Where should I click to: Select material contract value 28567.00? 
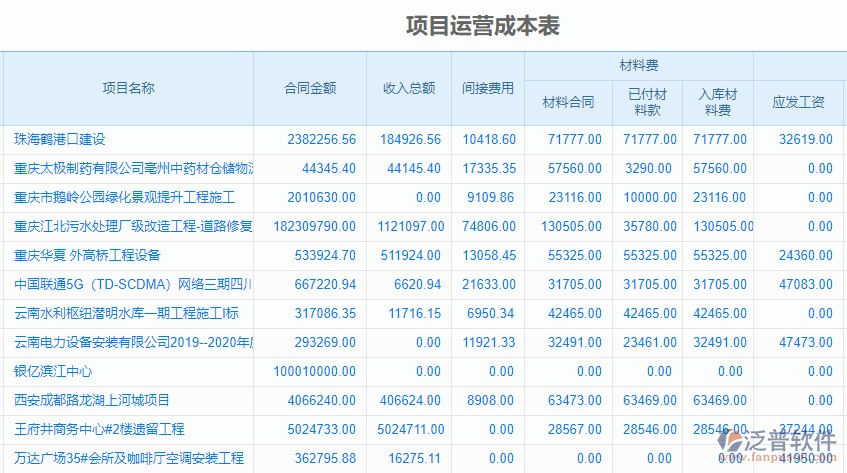tap(575, 430)
